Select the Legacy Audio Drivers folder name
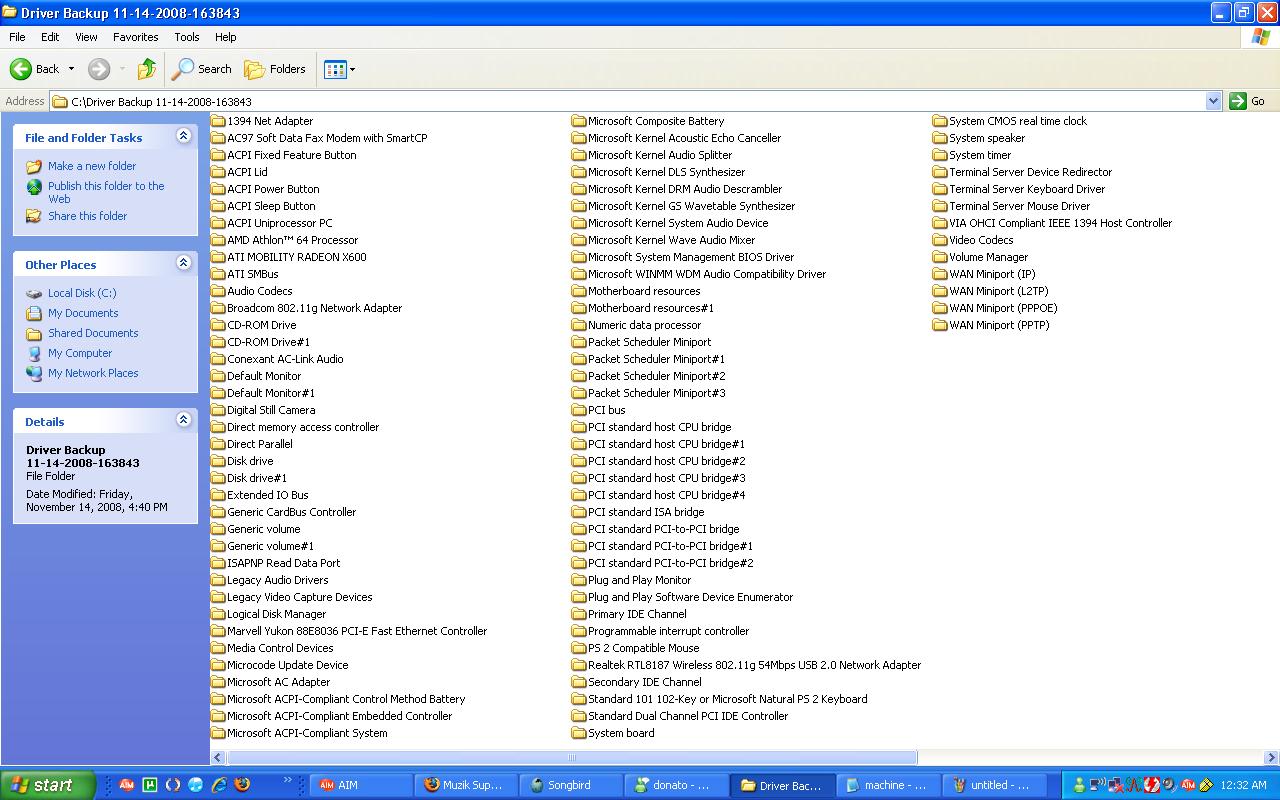This screenshot has width=1280, height=800. [278, 580]
